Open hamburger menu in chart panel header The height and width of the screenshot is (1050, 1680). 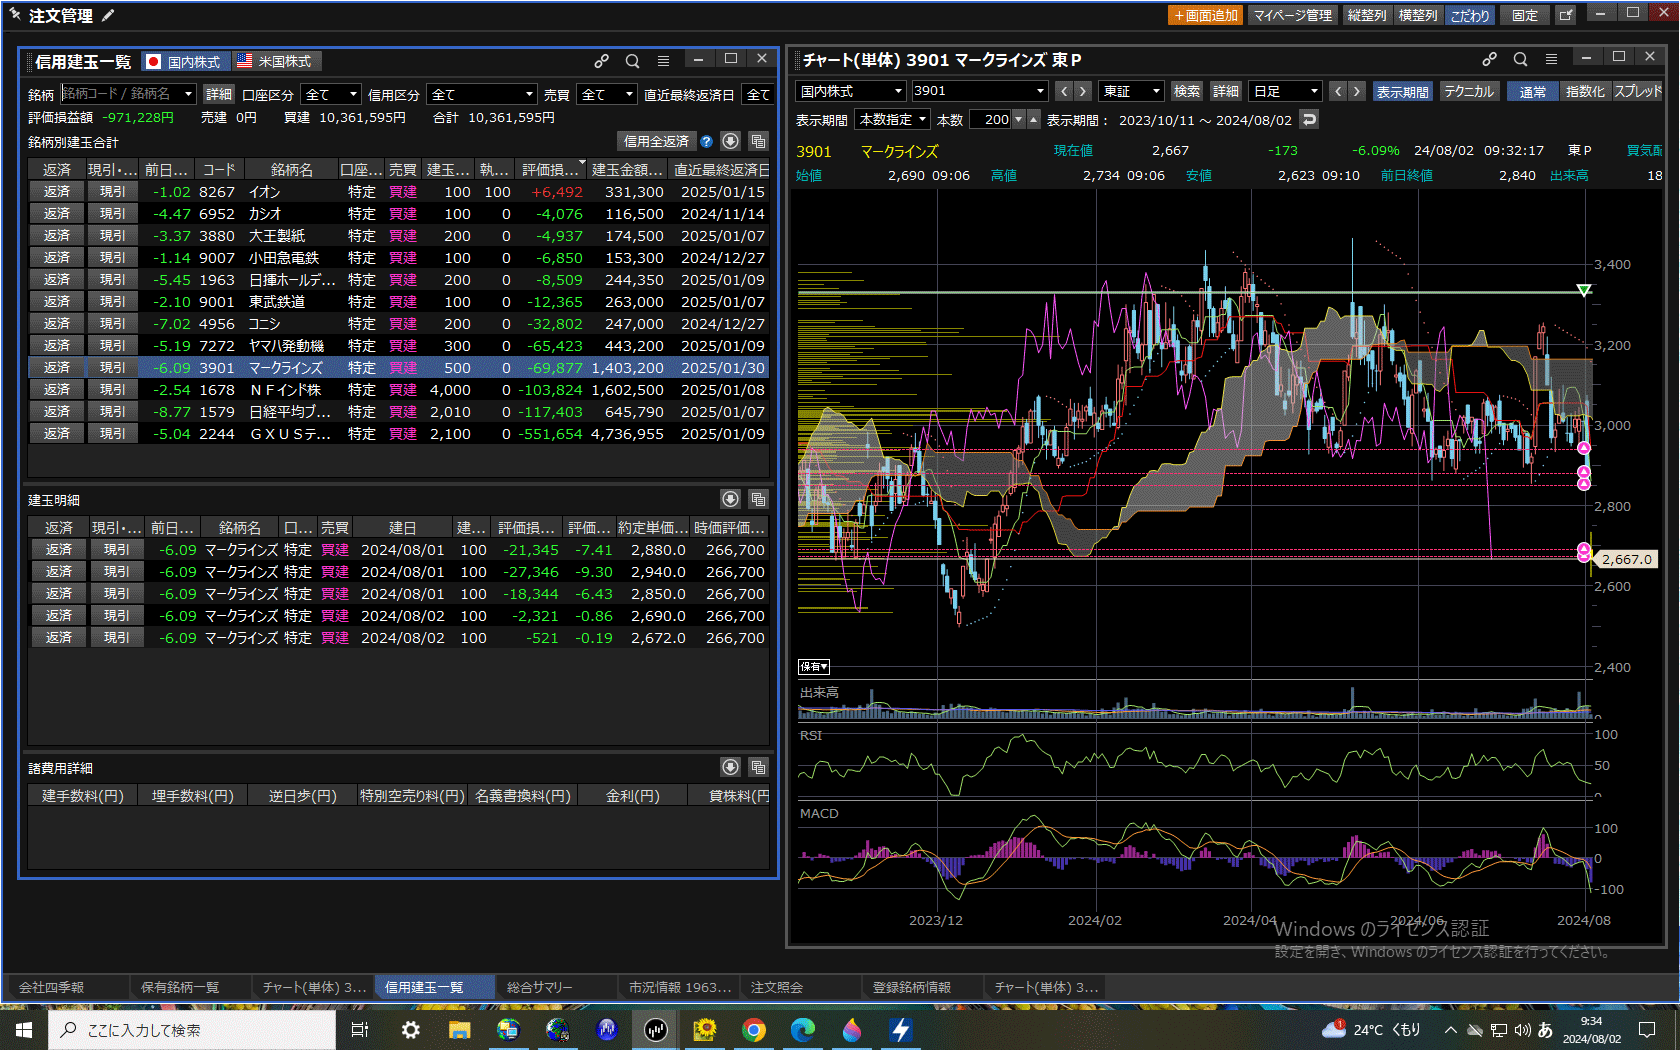(x=1551, y=60)
